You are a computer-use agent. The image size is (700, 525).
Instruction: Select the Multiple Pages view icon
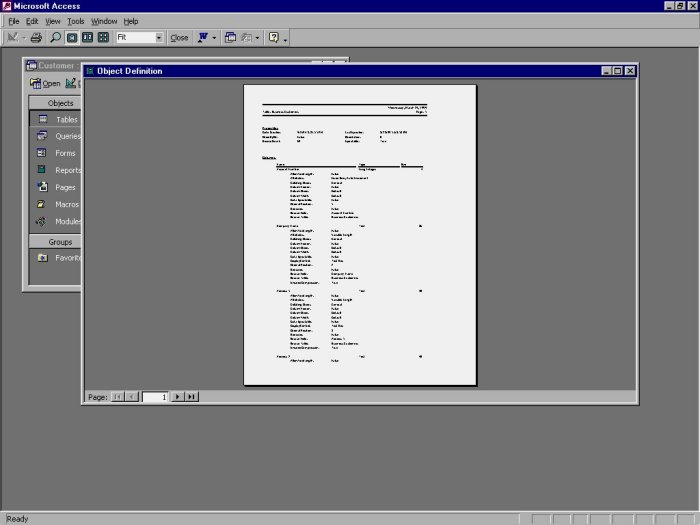point(103,38)
